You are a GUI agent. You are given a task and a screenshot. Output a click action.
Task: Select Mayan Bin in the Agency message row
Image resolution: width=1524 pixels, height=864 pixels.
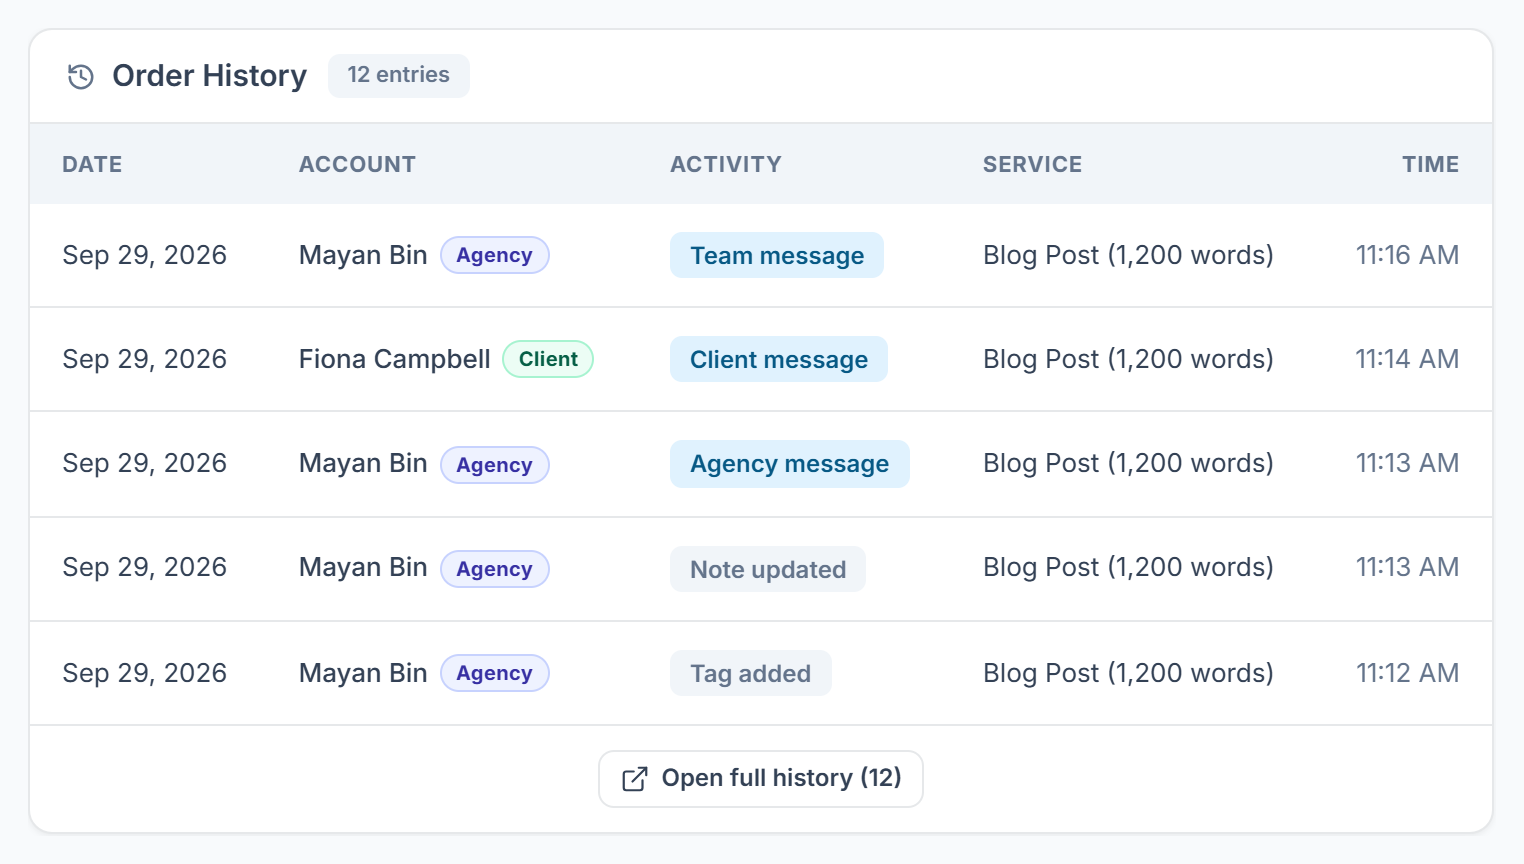[x=363, y=464]
